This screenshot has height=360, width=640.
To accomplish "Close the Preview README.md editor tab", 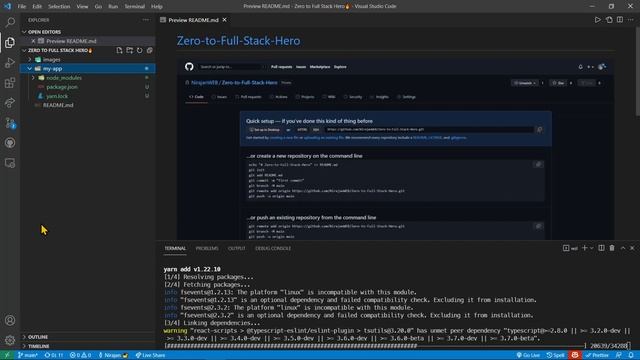I will tap(224, 20).
